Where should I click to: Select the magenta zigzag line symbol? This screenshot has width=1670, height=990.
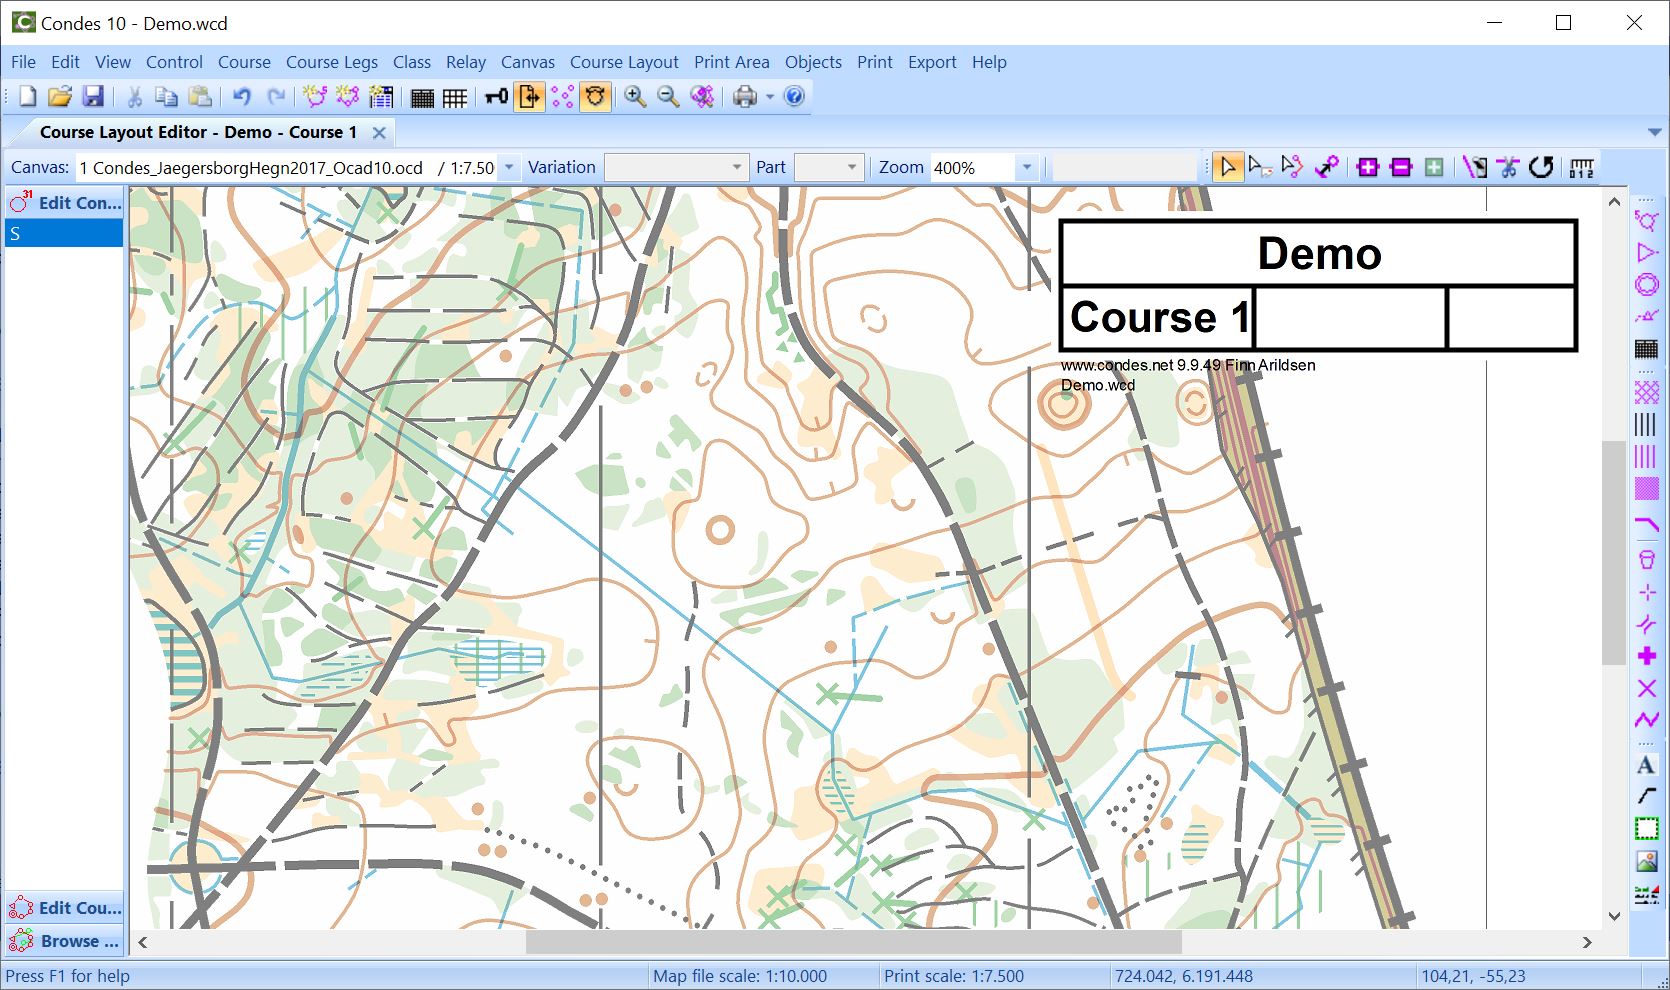click(x=1646, y=720)
